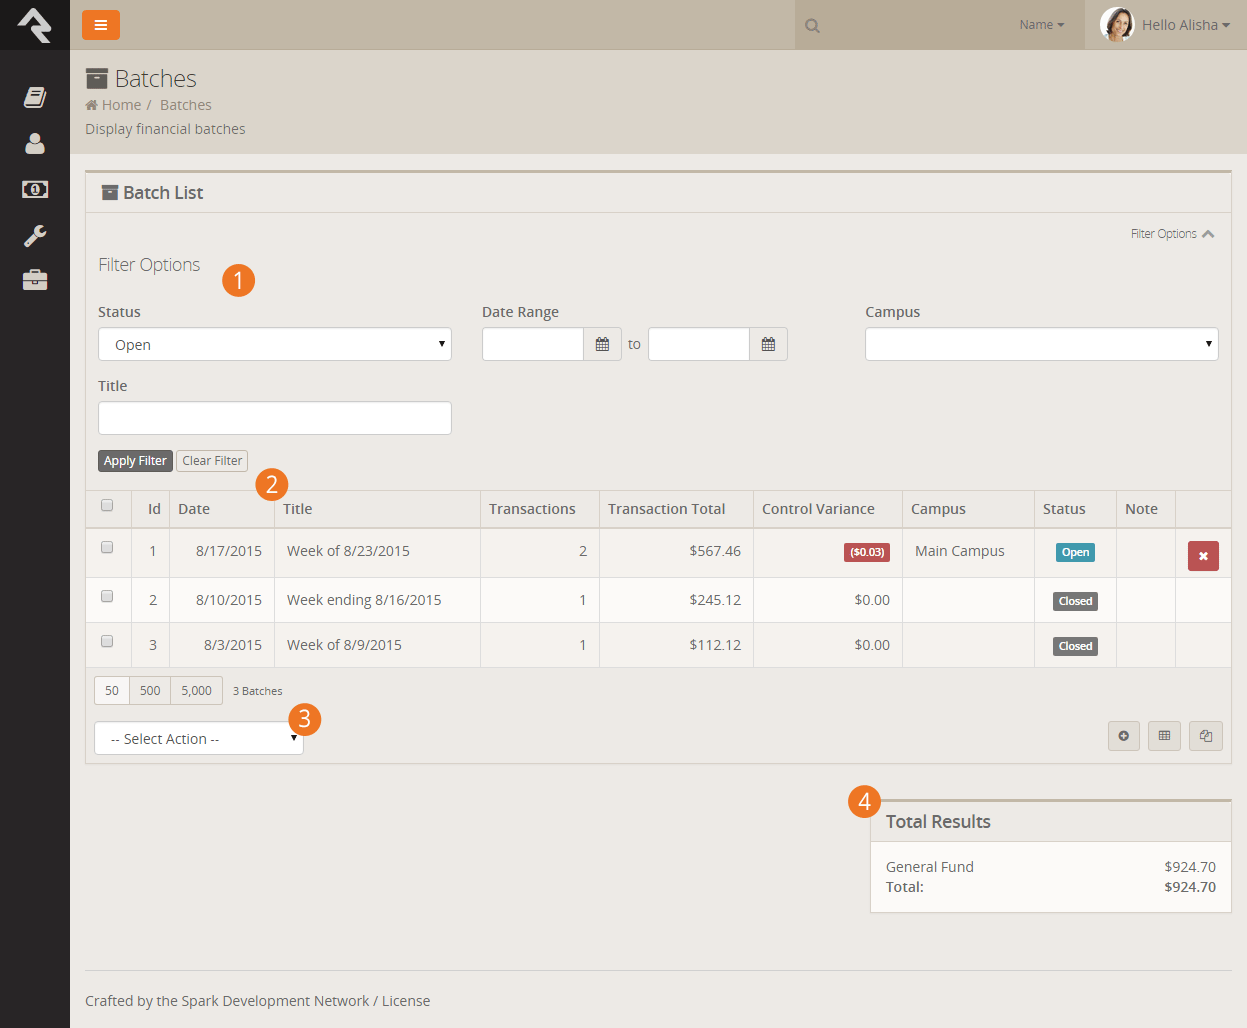Screen dimensions: 1247x1028
Task: Open the Select Action dropdown
Action: (x=199, y=739)
